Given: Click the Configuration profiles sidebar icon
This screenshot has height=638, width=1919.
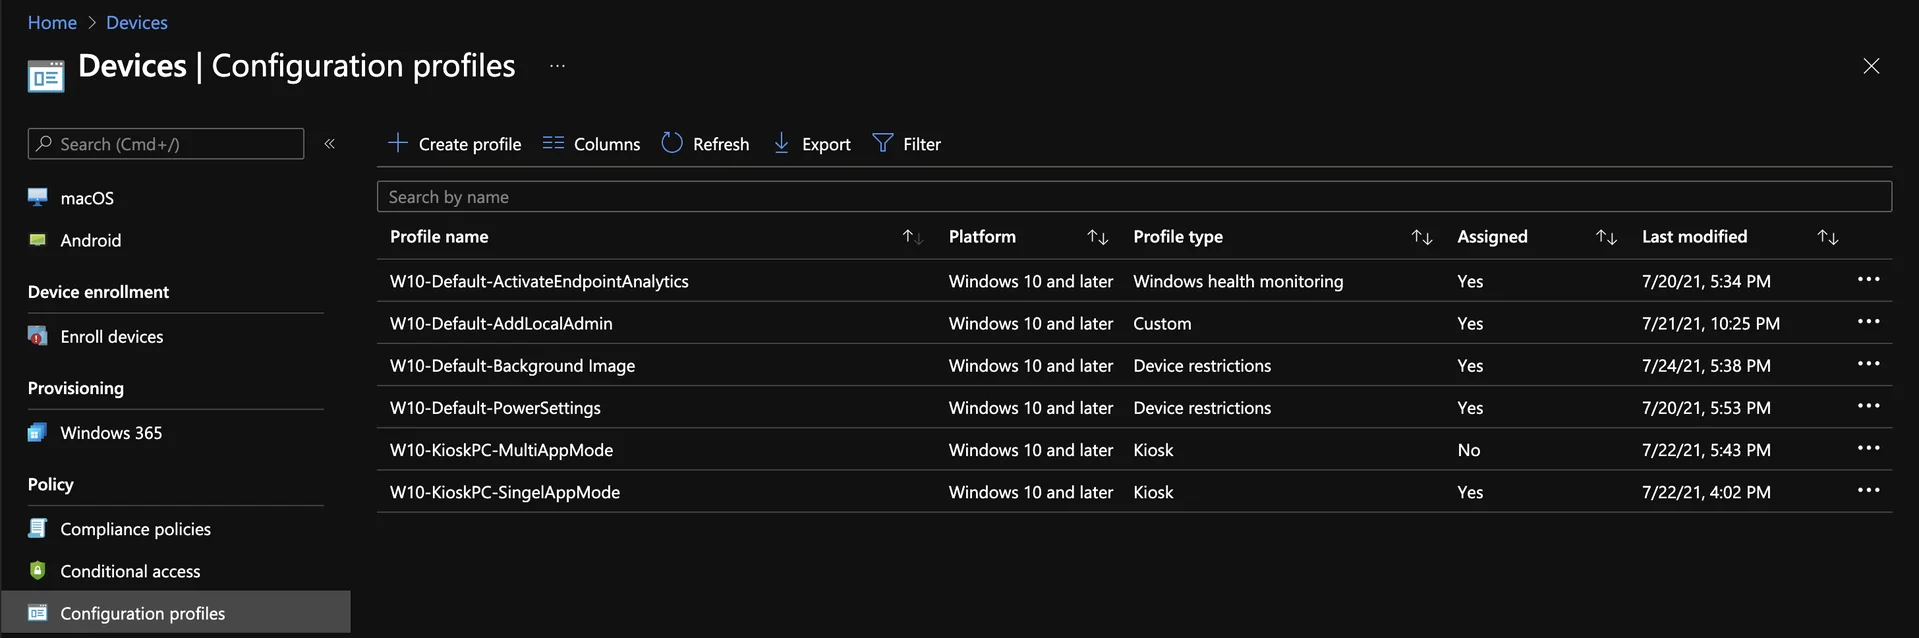Looking at the screenshot, I should coord(38,613).
